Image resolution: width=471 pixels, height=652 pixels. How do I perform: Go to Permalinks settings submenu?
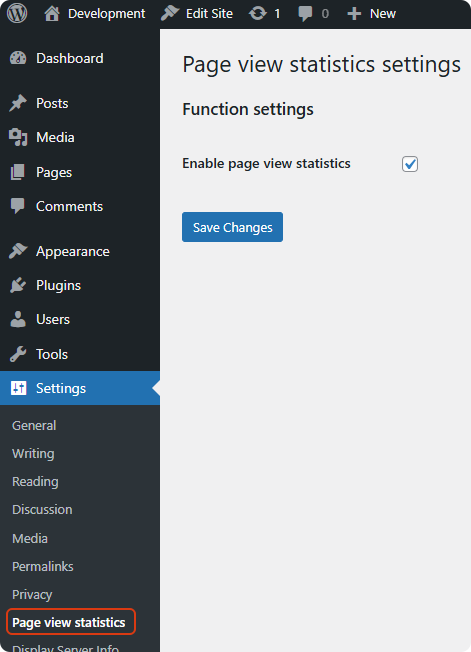click(x=42, y=566)
